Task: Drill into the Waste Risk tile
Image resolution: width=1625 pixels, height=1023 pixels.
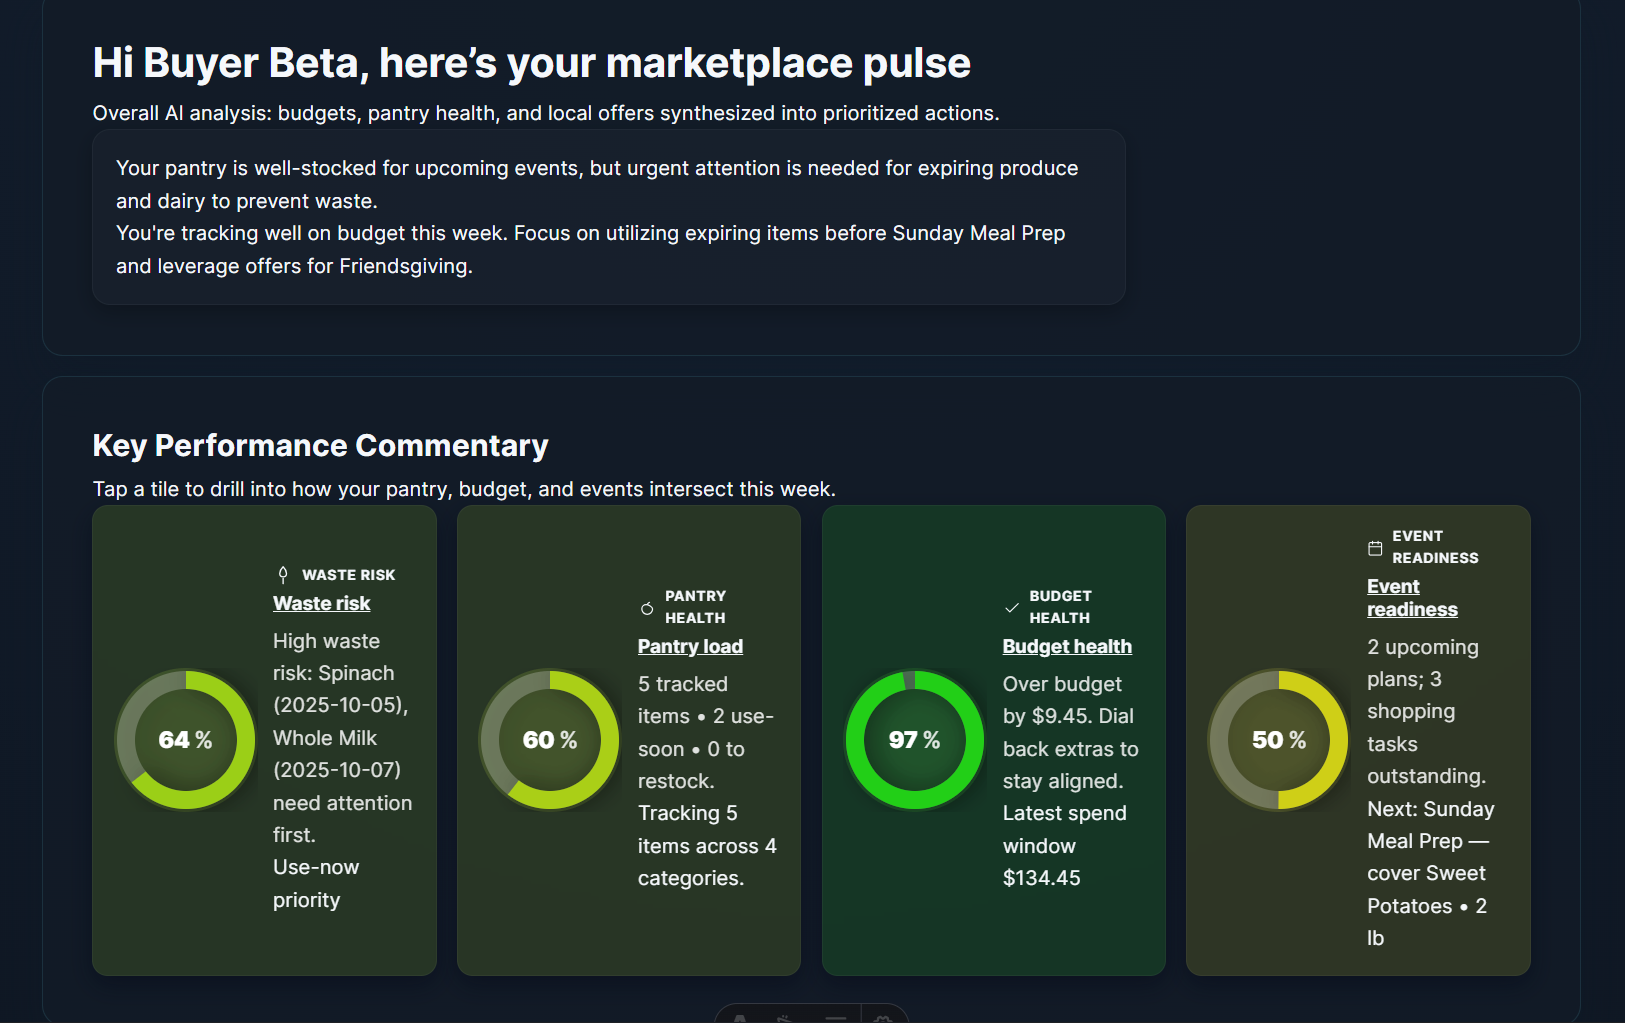Action: (264, 740)
